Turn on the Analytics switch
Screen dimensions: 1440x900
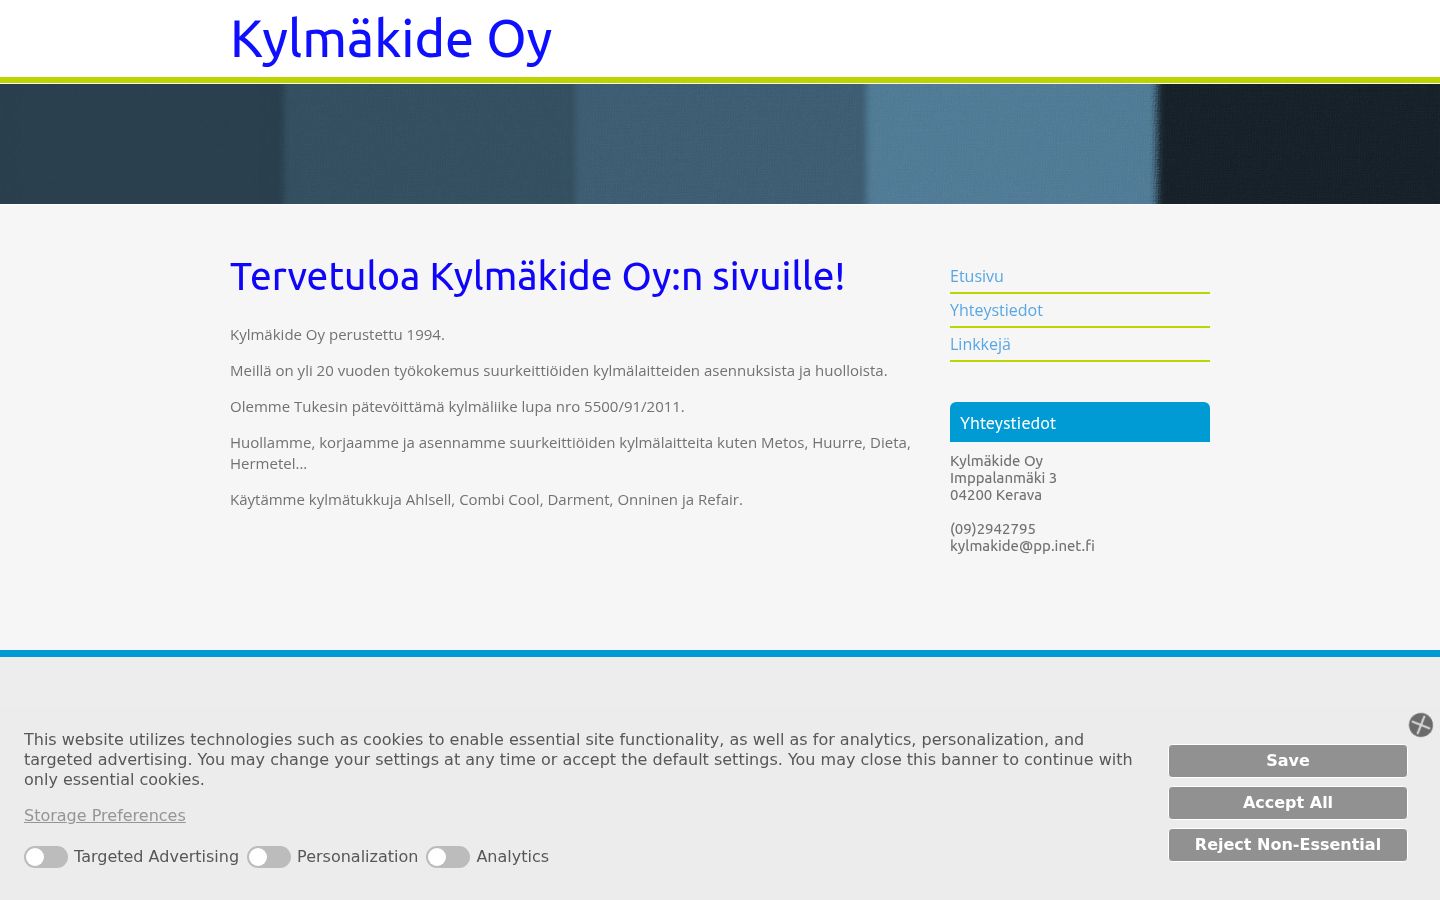tap(448, 857)
